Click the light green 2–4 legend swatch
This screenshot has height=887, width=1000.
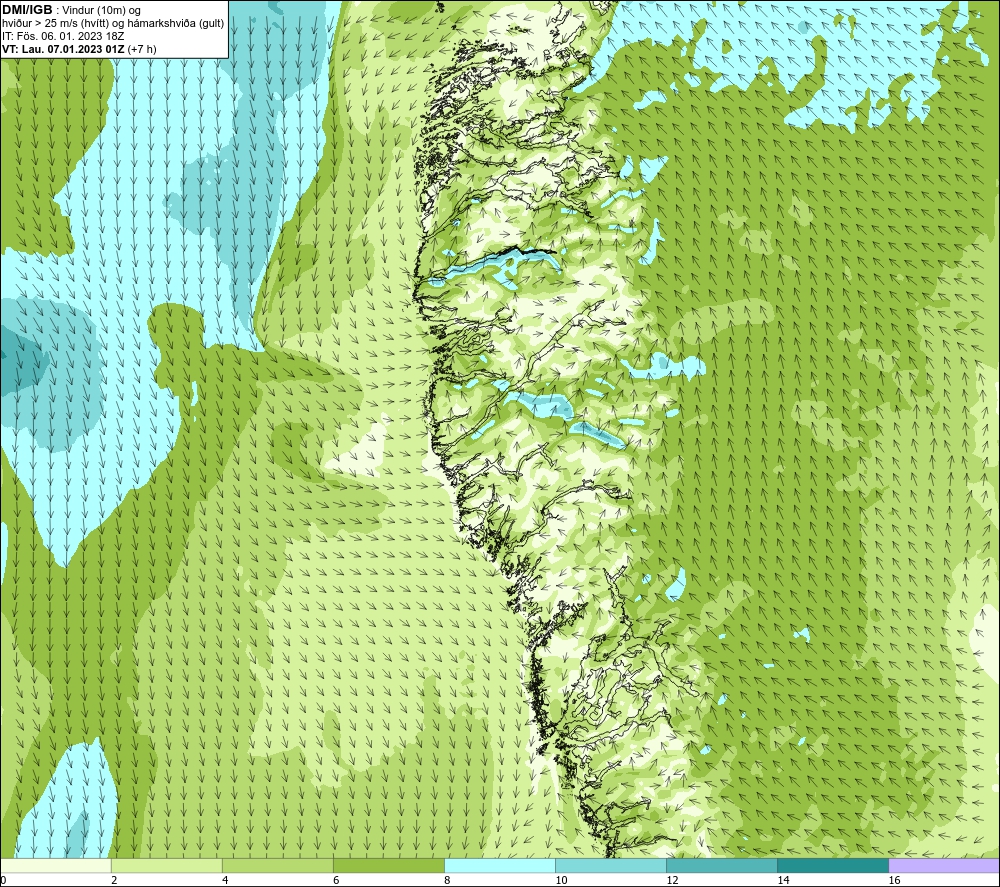point(167,865)
